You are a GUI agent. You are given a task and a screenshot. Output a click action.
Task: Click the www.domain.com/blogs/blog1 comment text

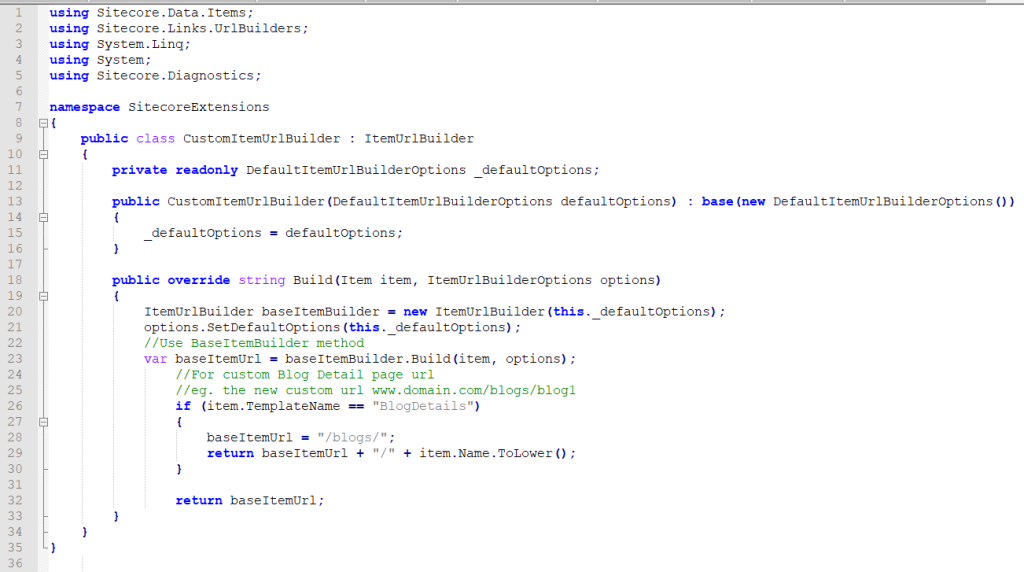[x=473, y=390]
